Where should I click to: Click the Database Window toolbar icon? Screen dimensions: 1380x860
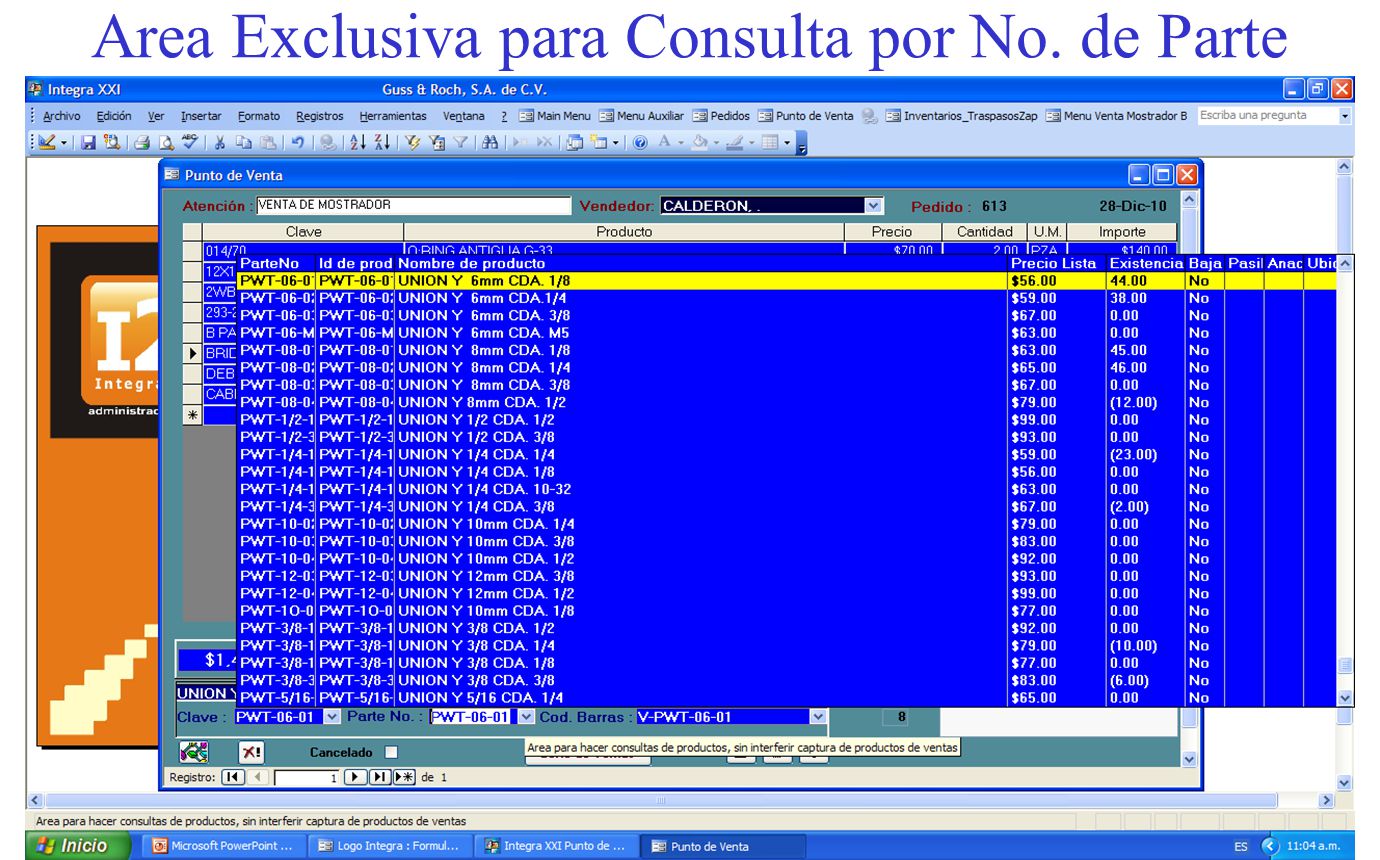(576, 144)
